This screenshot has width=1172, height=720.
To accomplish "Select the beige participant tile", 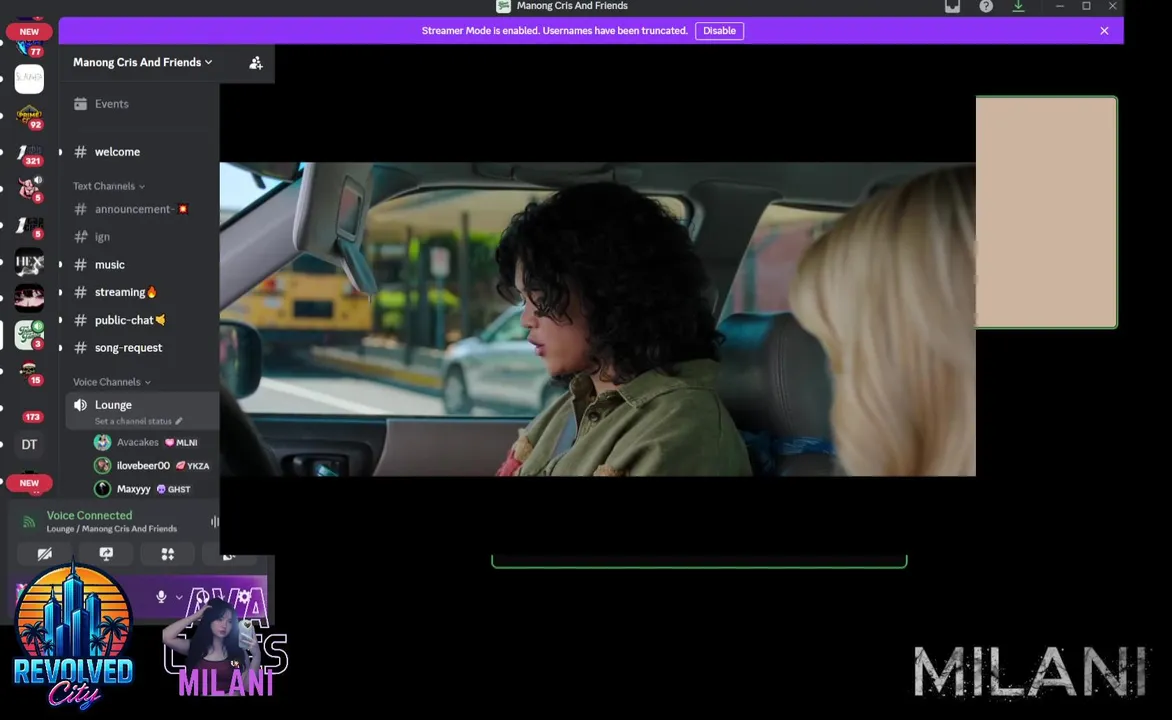I will 1046,212.
